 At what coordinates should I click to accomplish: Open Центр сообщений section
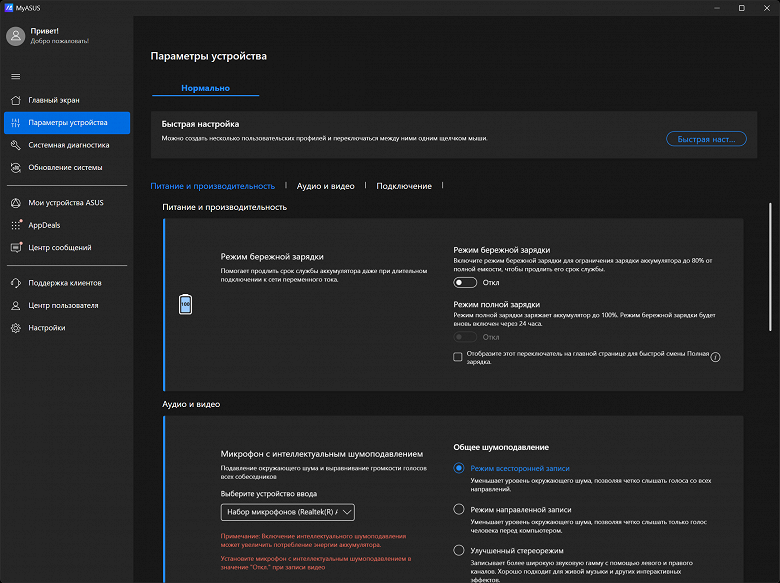[x=67, y=247]
